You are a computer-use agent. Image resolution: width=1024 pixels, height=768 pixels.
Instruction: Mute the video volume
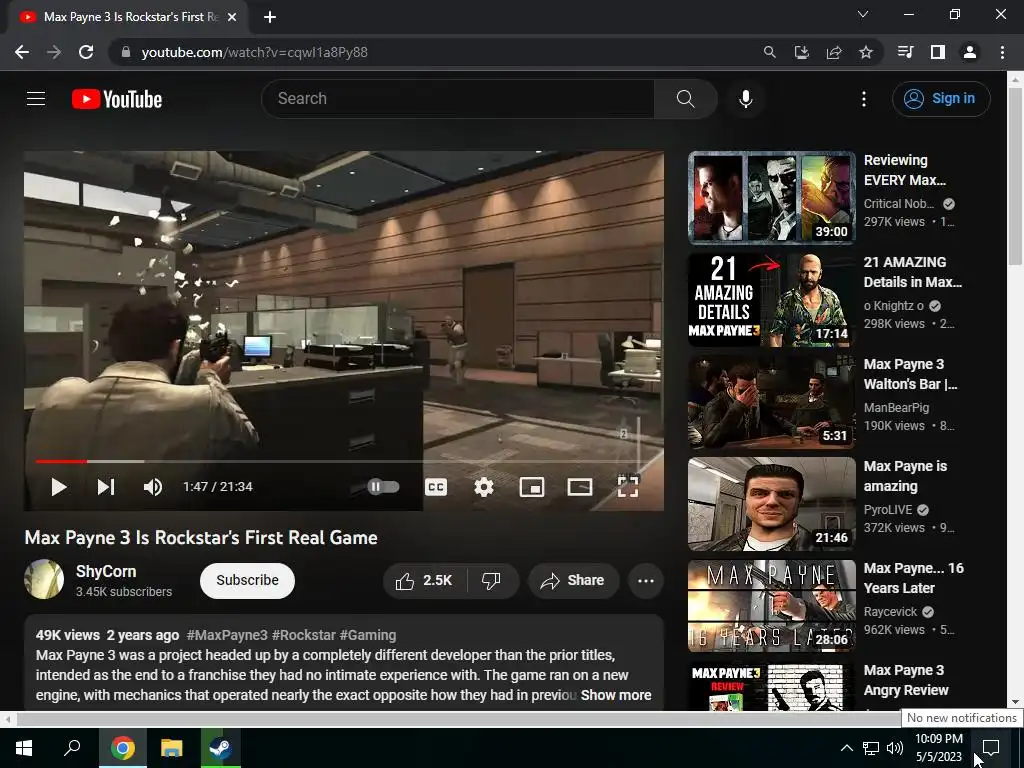pyautogui.click(x=153, y=487)
